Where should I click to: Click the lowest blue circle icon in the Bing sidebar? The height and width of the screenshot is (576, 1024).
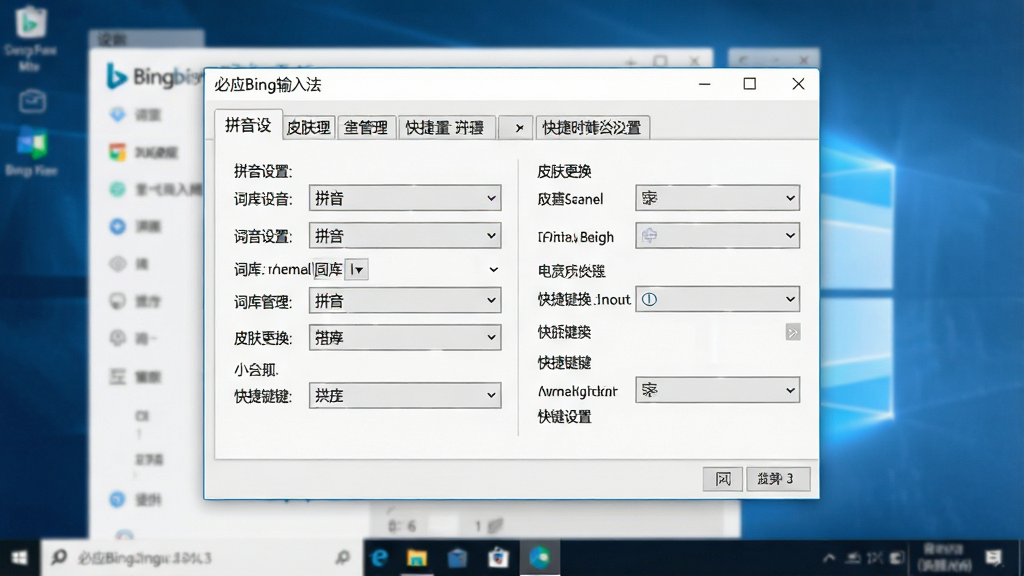(x=118, y=500)
